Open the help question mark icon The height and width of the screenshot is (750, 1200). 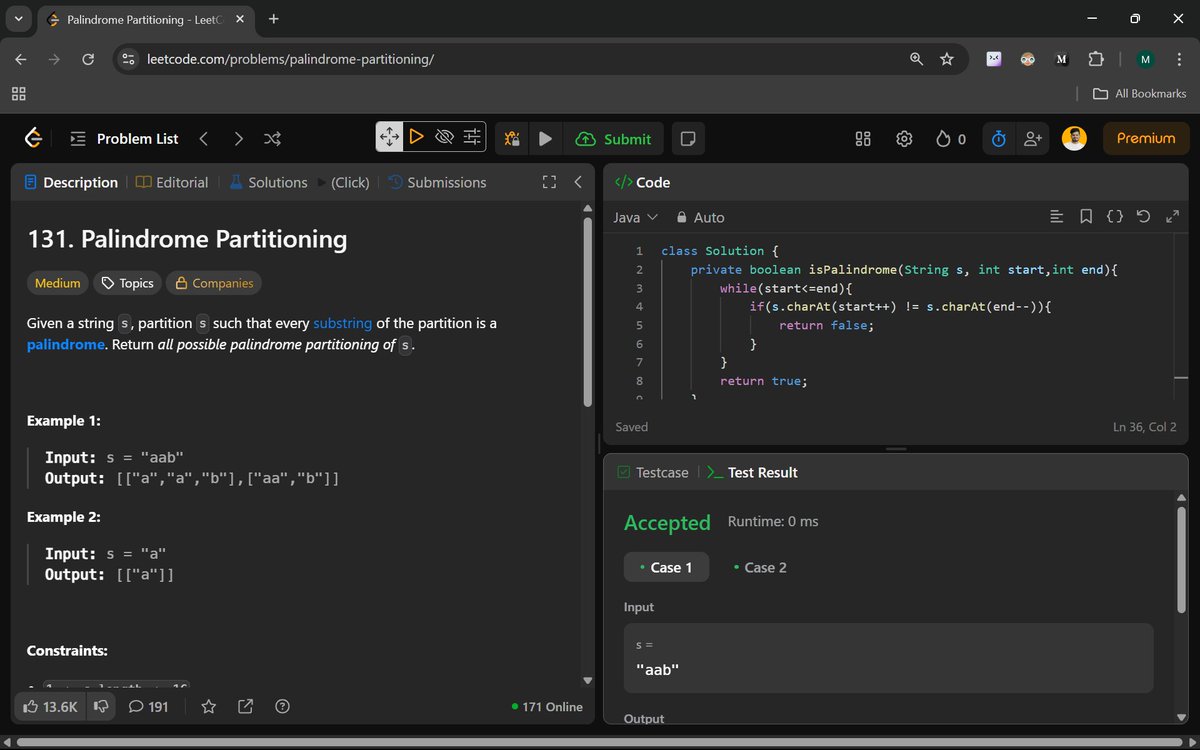(x=282, y=707)
